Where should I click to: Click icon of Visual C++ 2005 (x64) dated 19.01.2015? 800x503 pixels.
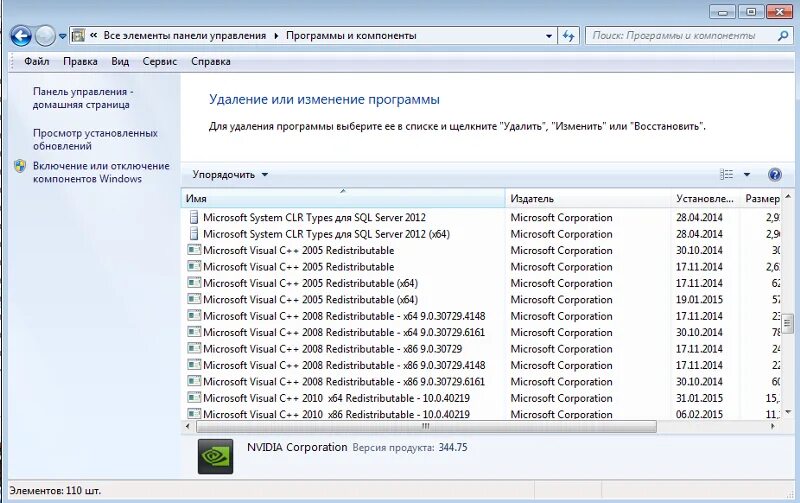click(x=194, y=299)
